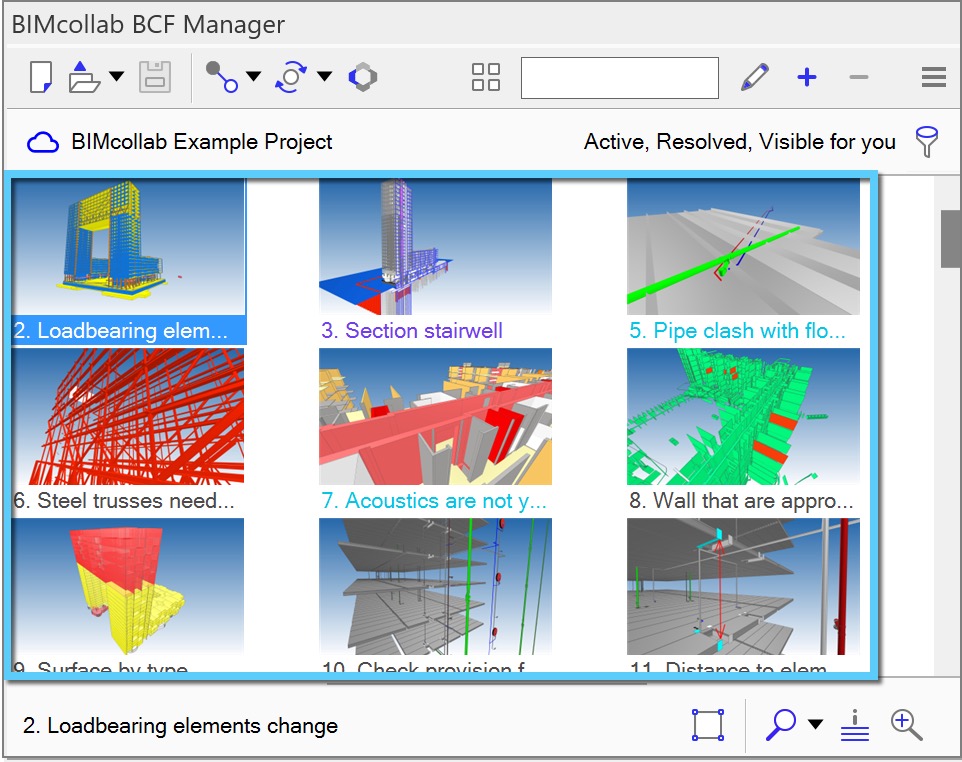
Task: Add a new issue with plus icon
Action: 807,77
